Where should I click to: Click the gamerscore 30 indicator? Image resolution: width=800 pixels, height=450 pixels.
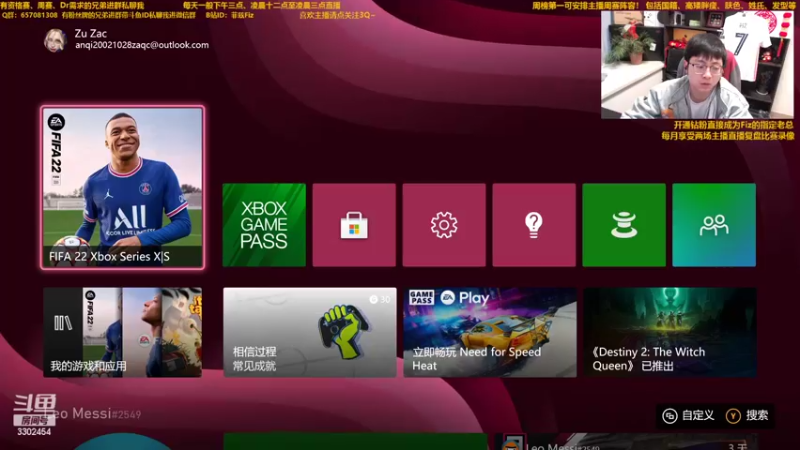[x=380, y=299]
